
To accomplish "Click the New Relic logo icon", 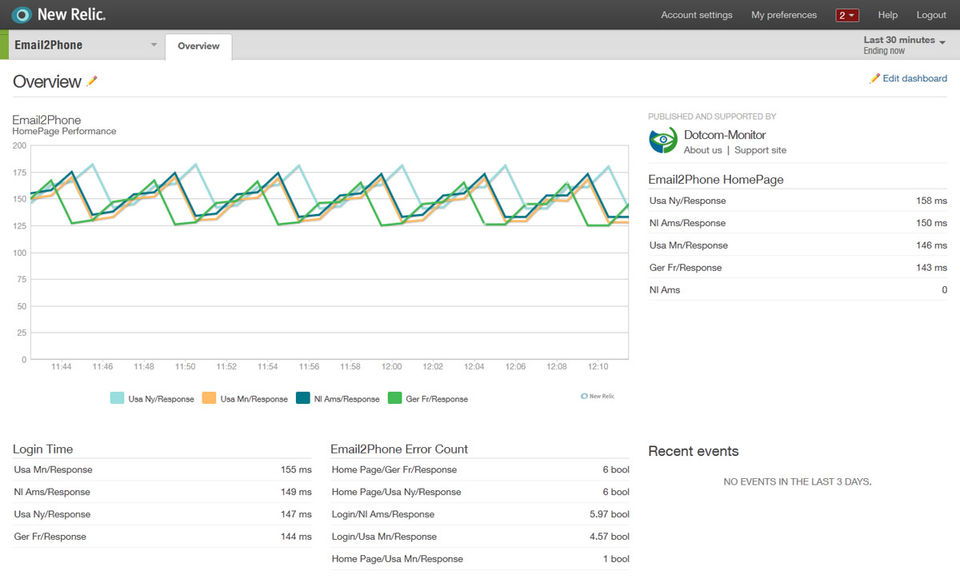I will pyautogui.click(x=21, y=15).
